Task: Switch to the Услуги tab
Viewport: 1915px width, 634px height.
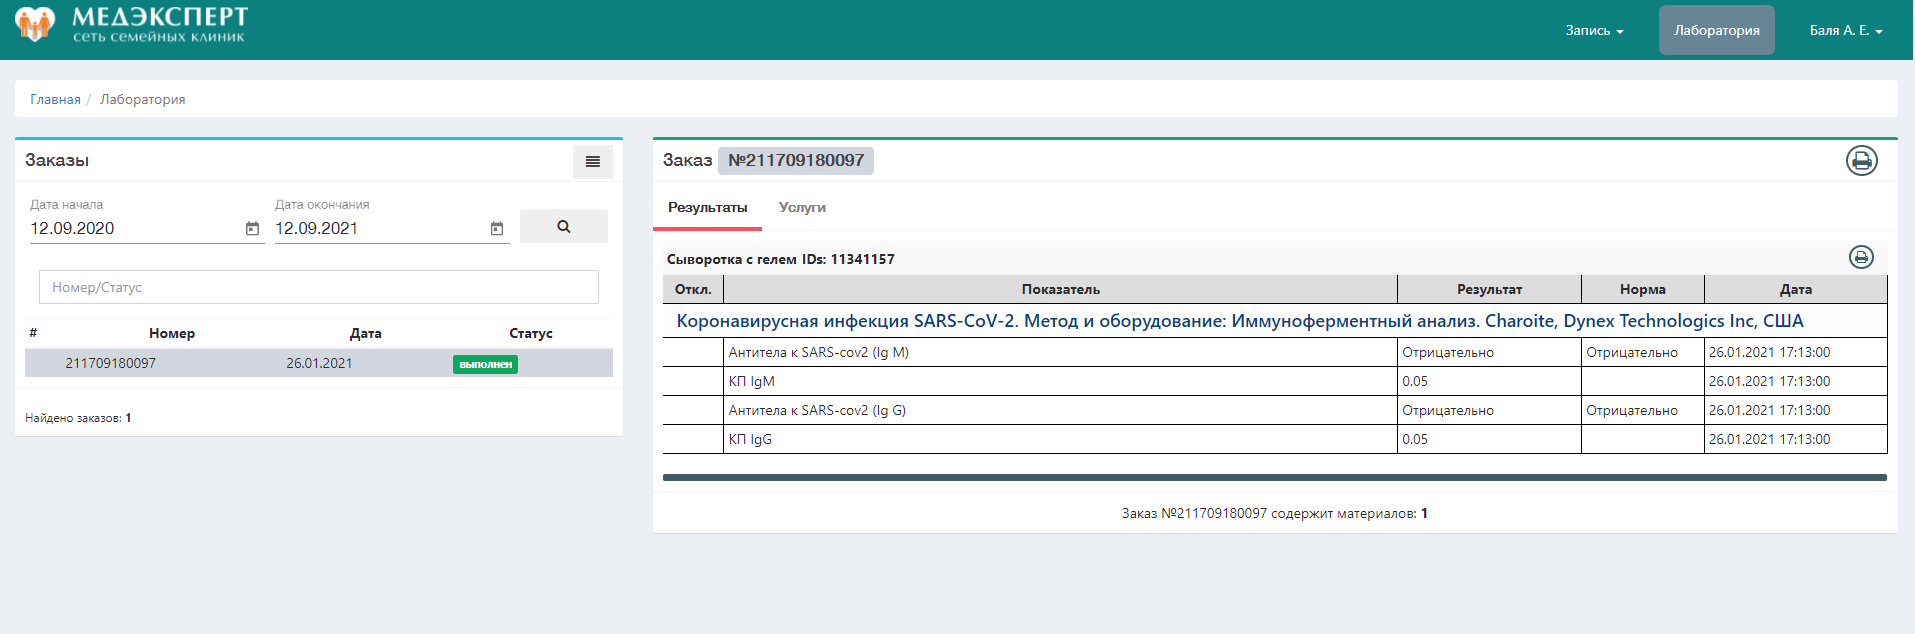Action: 802,208
